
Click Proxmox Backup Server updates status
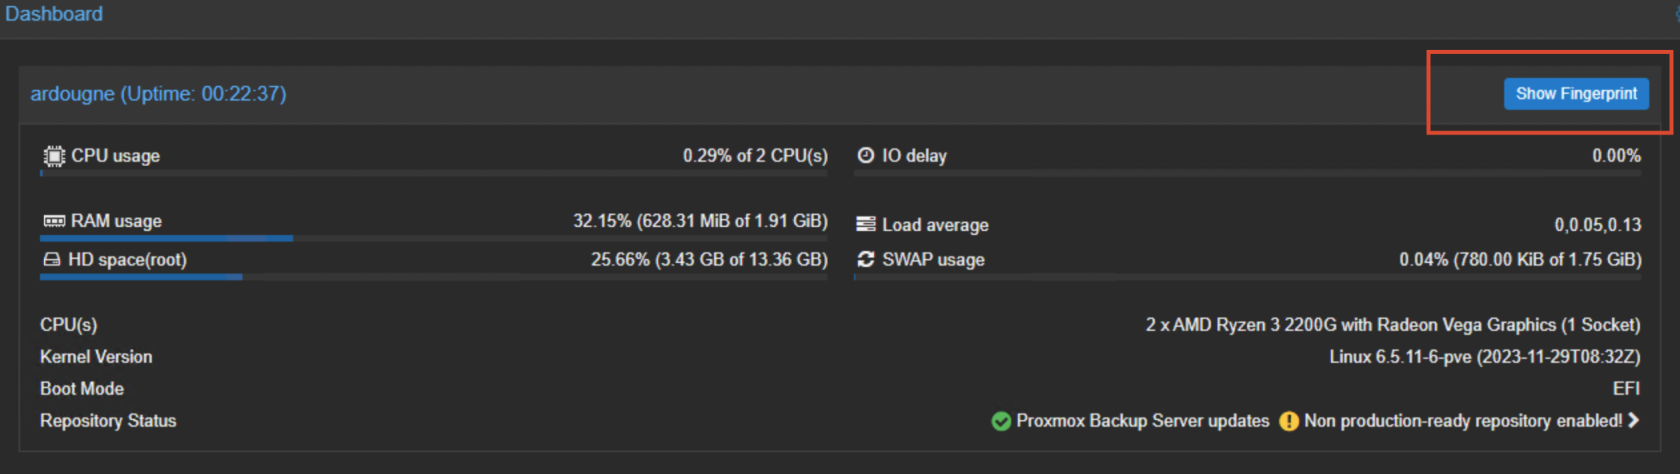coord(1142,421)
